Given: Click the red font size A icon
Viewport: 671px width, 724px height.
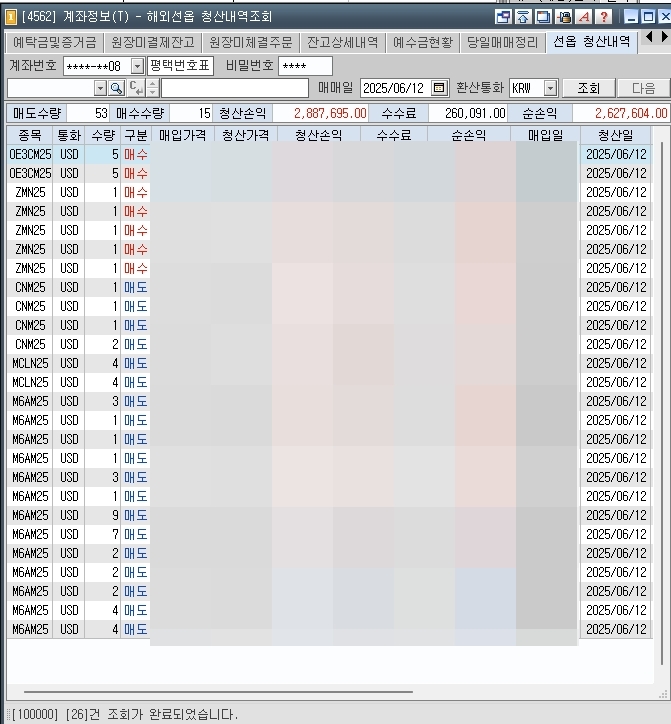Looking at the screenshot, I should tap(584, 17).
